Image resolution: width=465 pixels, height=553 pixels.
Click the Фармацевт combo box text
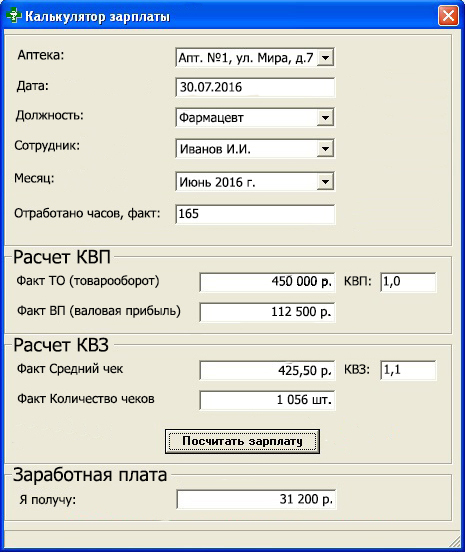pyautogui.click(x=211, y=117)
